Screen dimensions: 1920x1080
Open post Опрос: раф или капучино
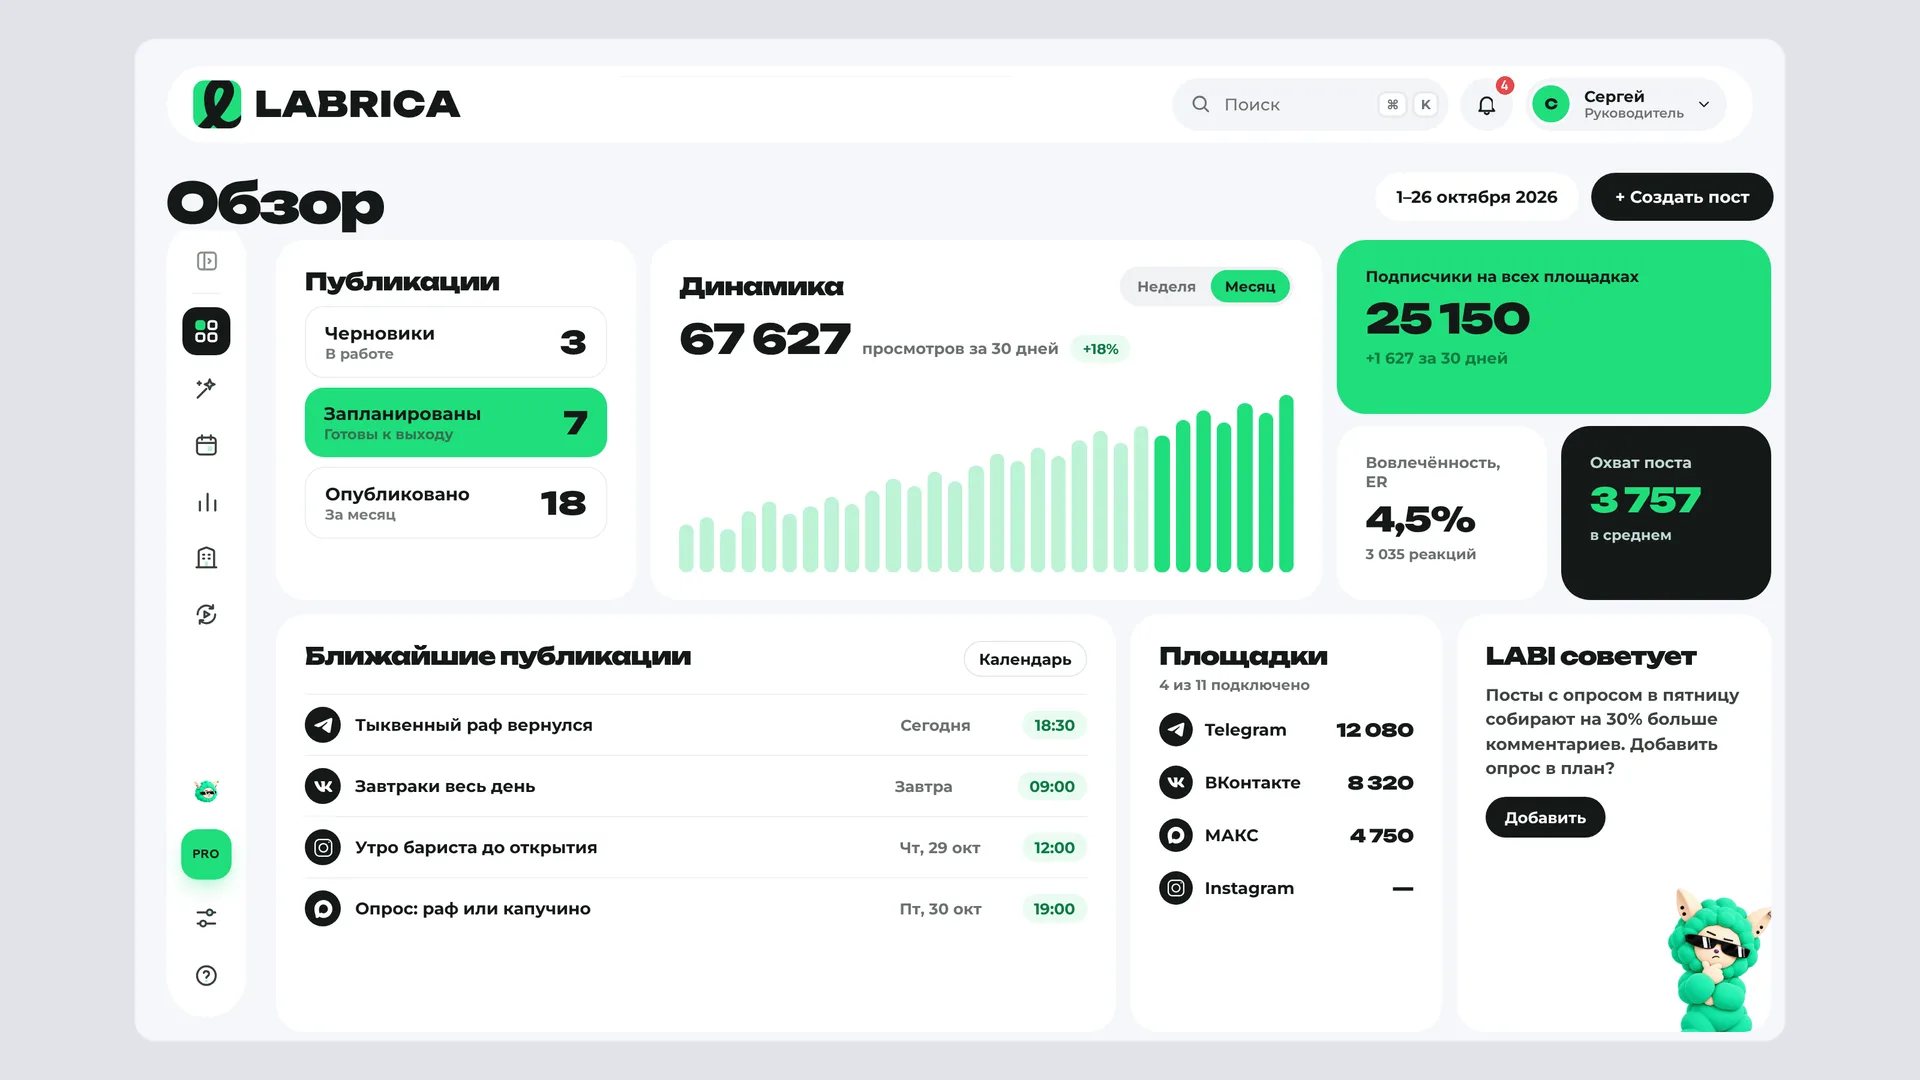click(x=696, y=909)
